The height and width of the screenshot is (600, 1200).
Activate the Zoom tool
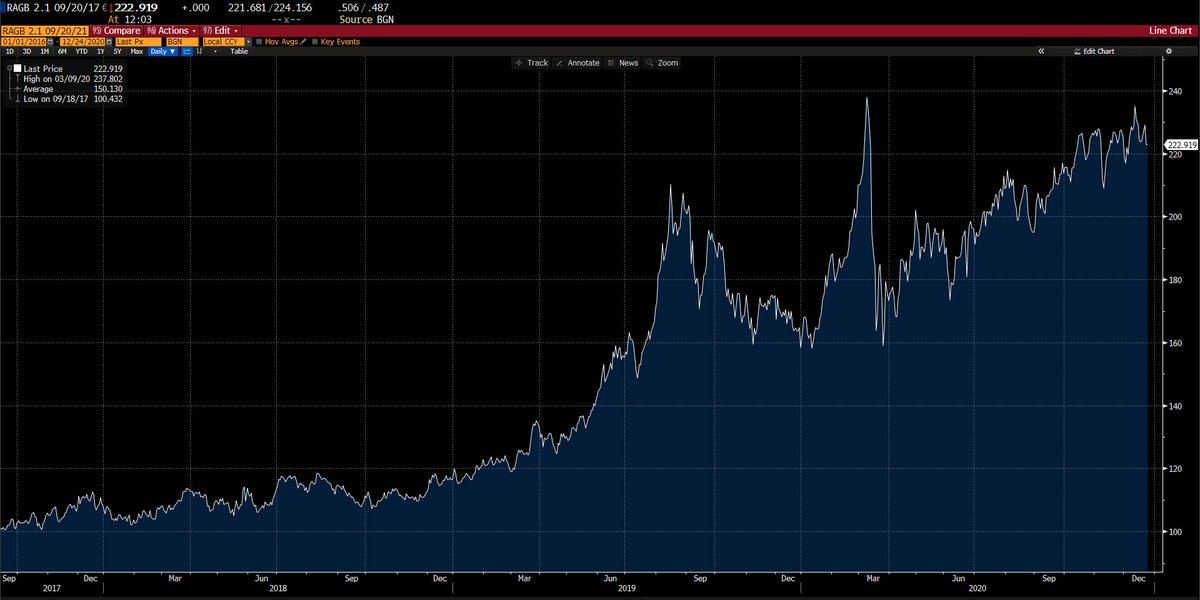pos(662,62)
